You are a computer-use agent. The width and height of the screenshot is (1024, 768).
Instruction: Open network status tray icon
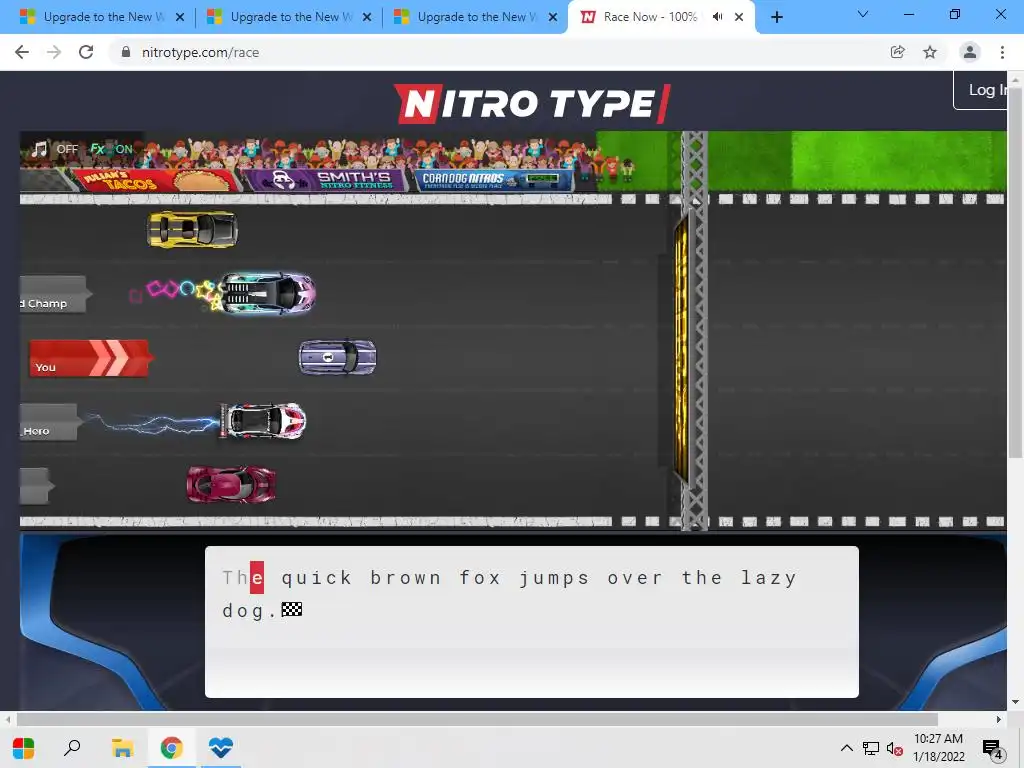[x=871, y=748]
